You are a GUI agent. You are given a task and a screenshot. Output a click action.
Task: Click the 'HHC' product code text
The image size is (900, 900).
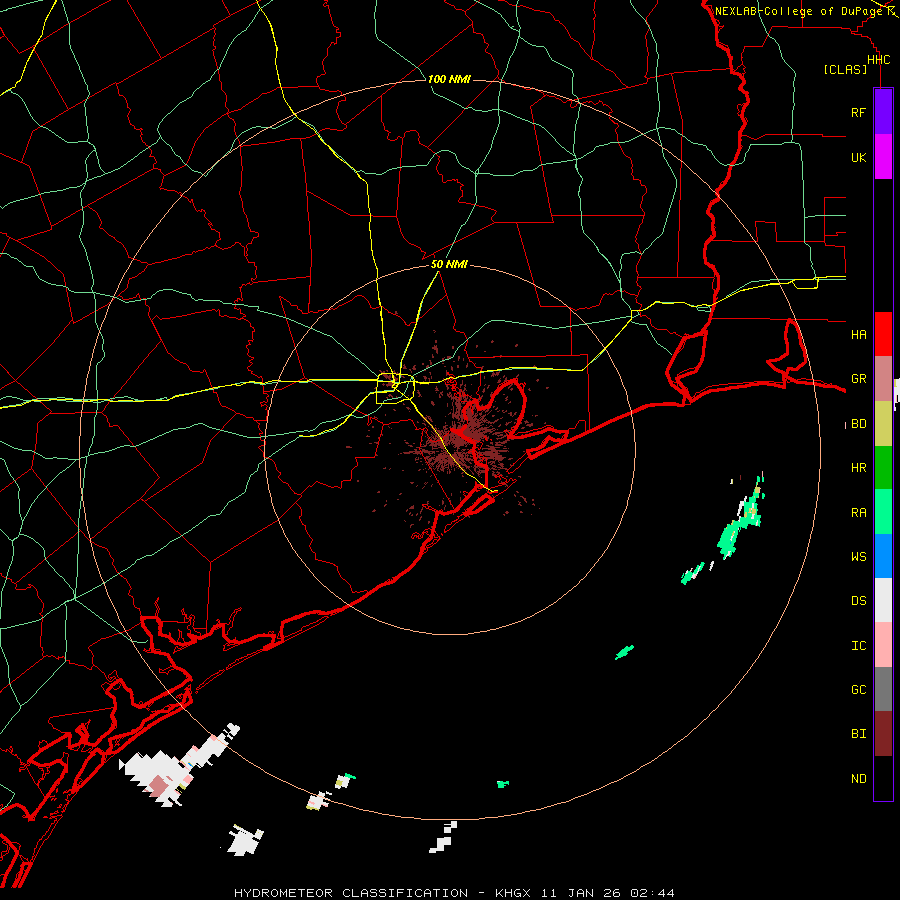pos(879,60)
